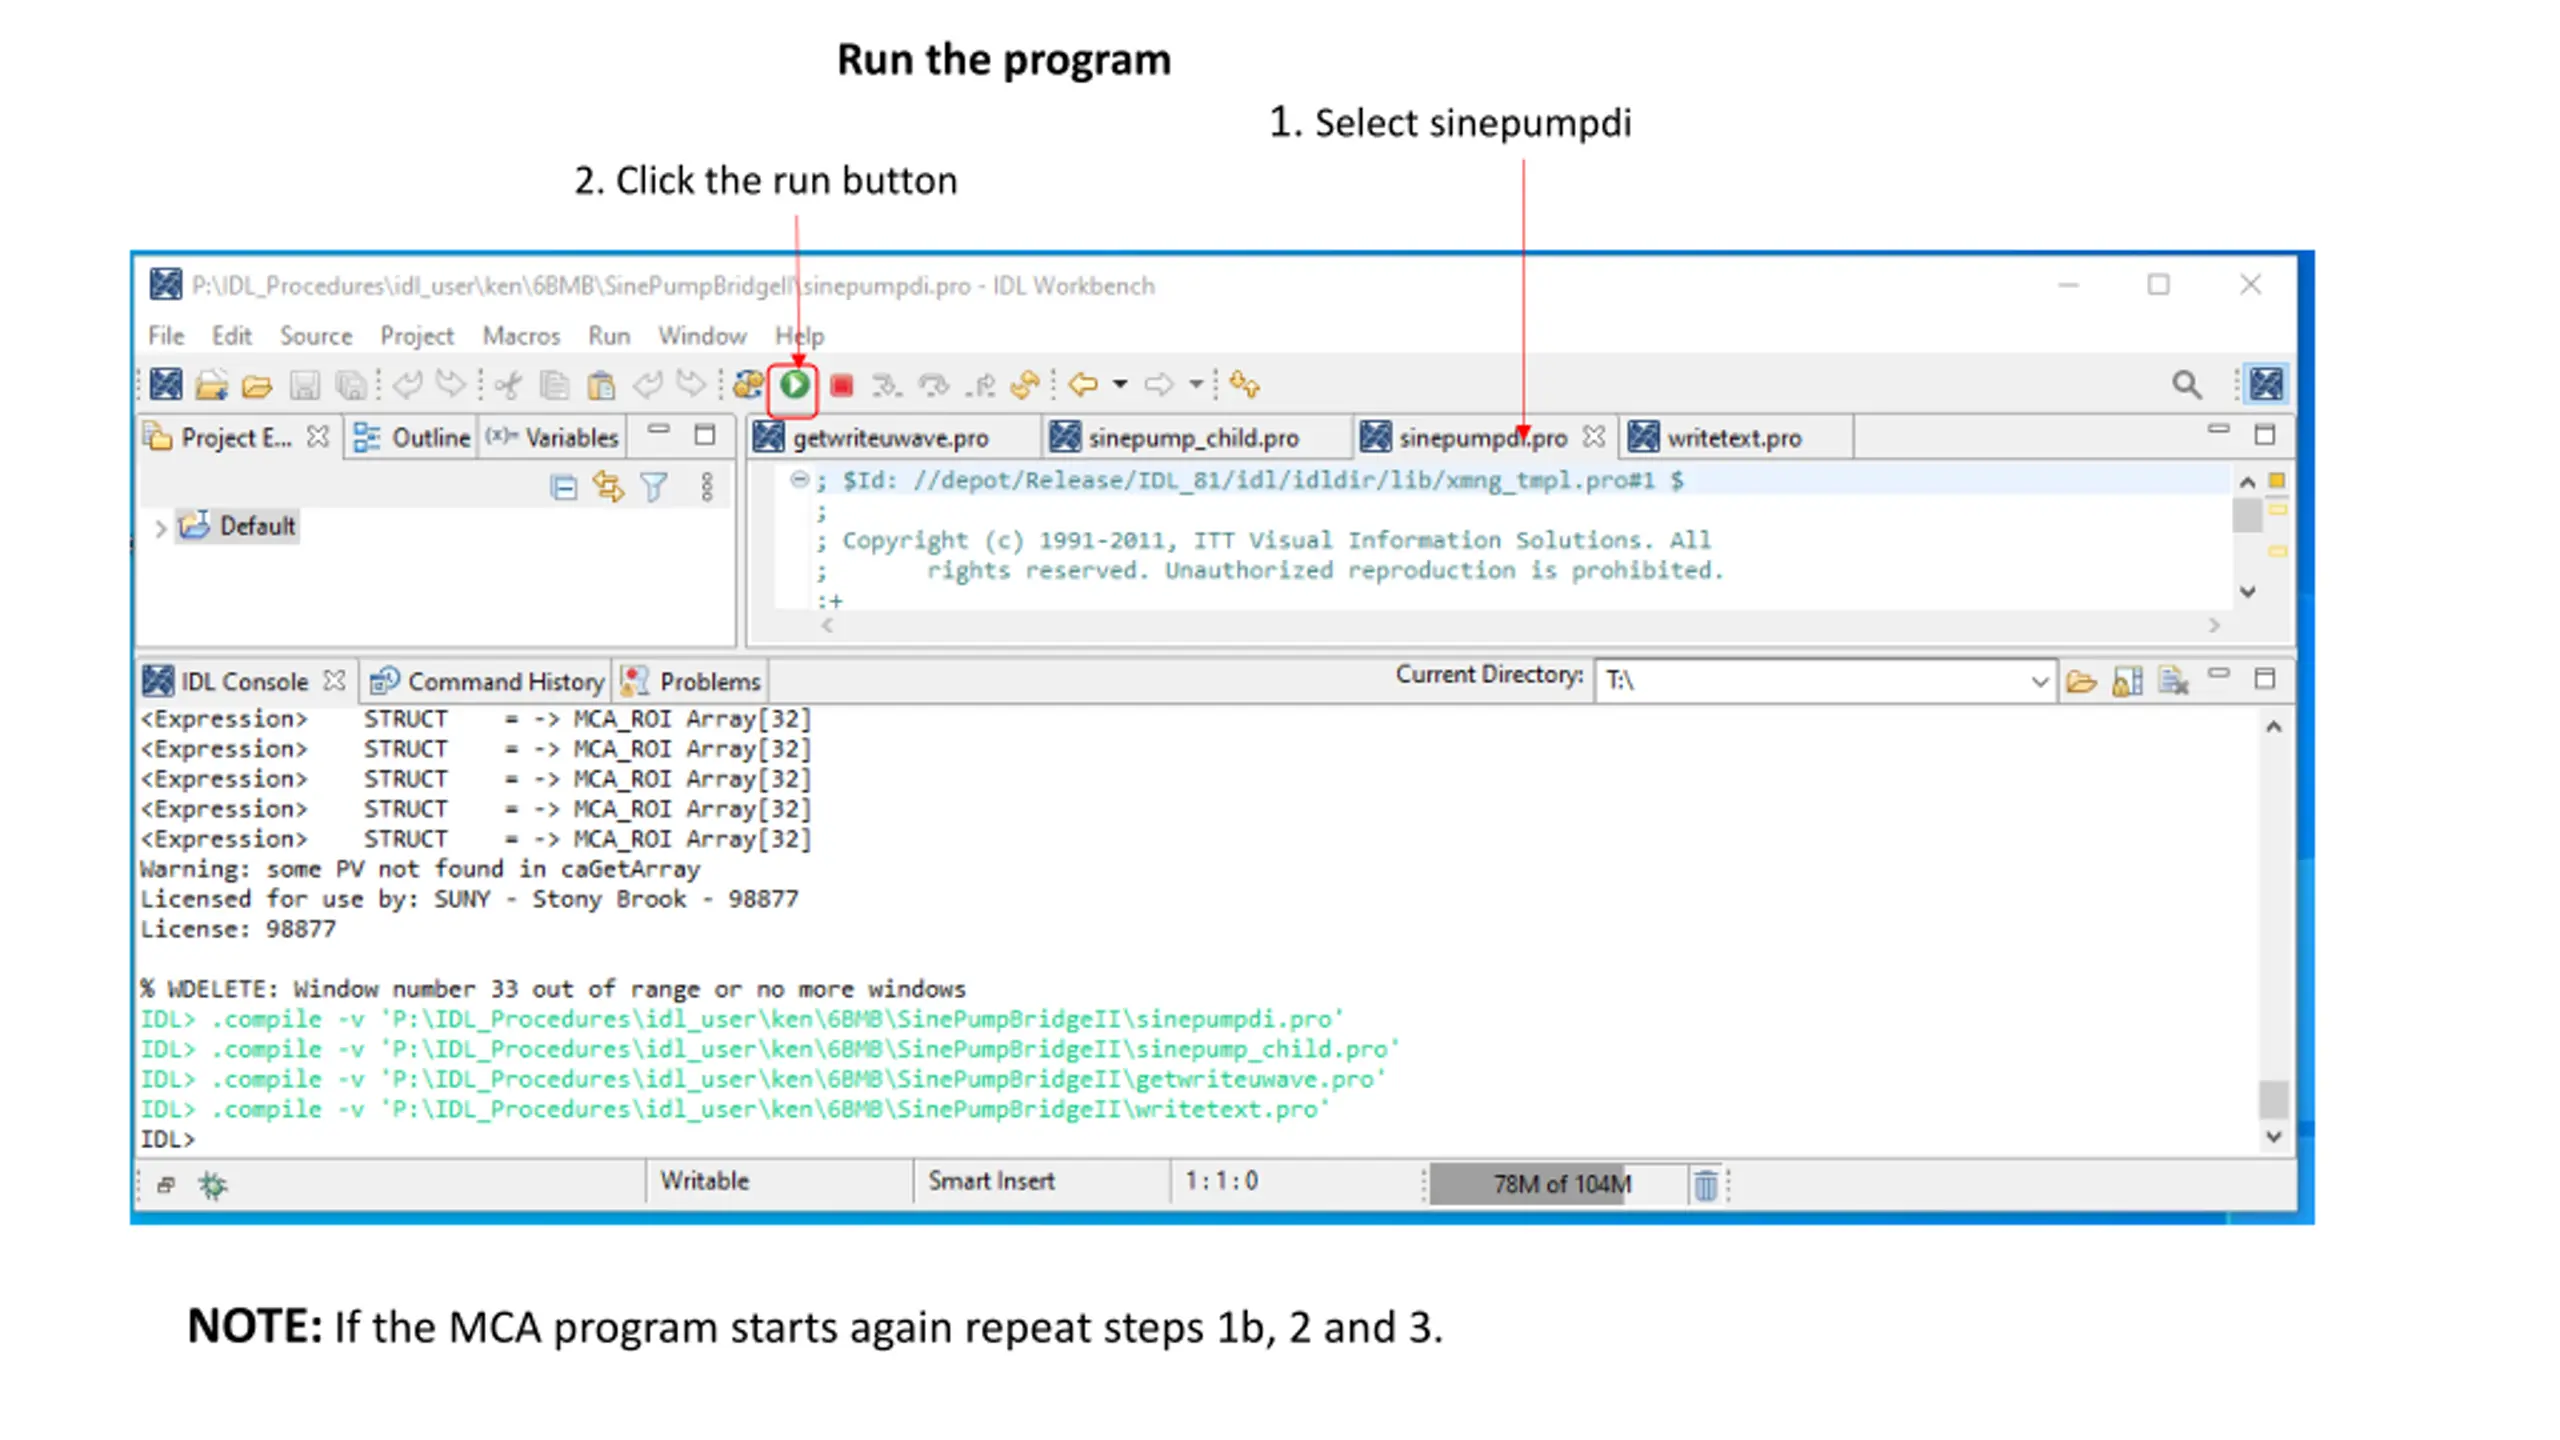
Task: Click the Copy icon in toolbar
Action: tap(554, 385)
